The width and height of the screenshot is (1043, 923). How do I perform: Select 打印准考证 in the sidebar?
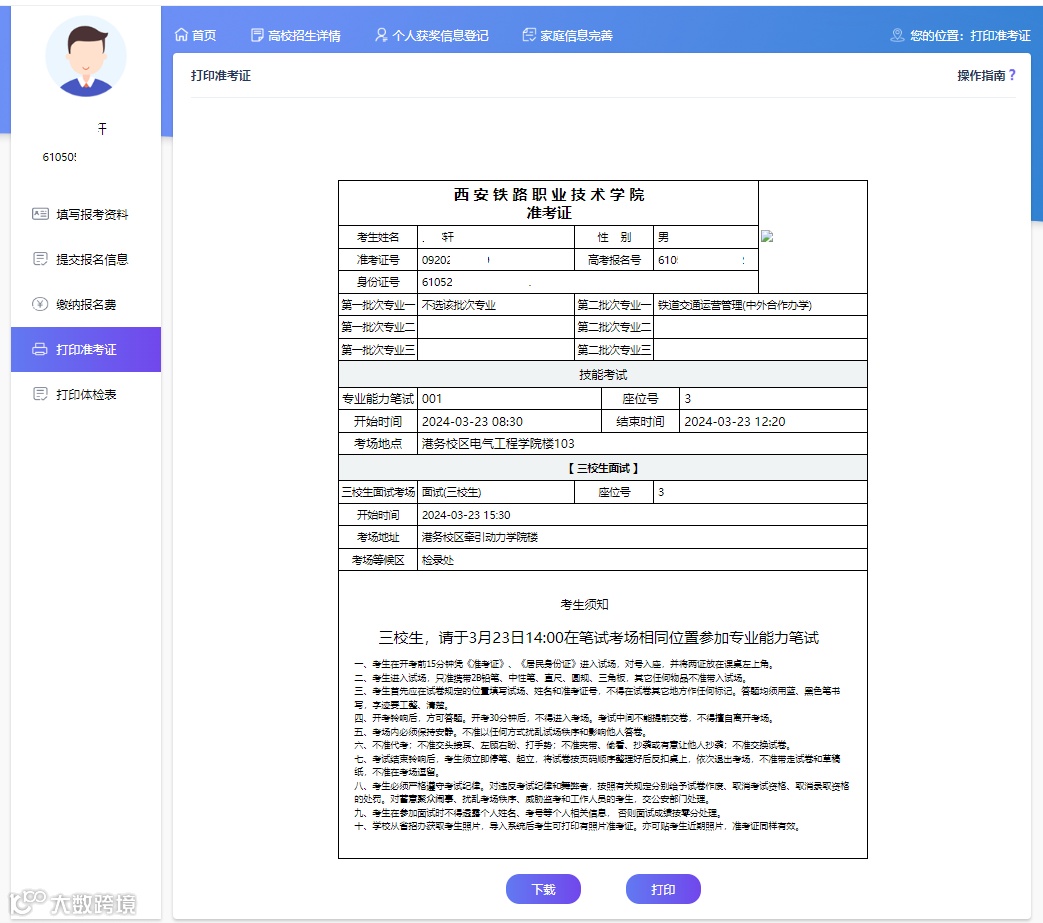(x=86, y=349)
